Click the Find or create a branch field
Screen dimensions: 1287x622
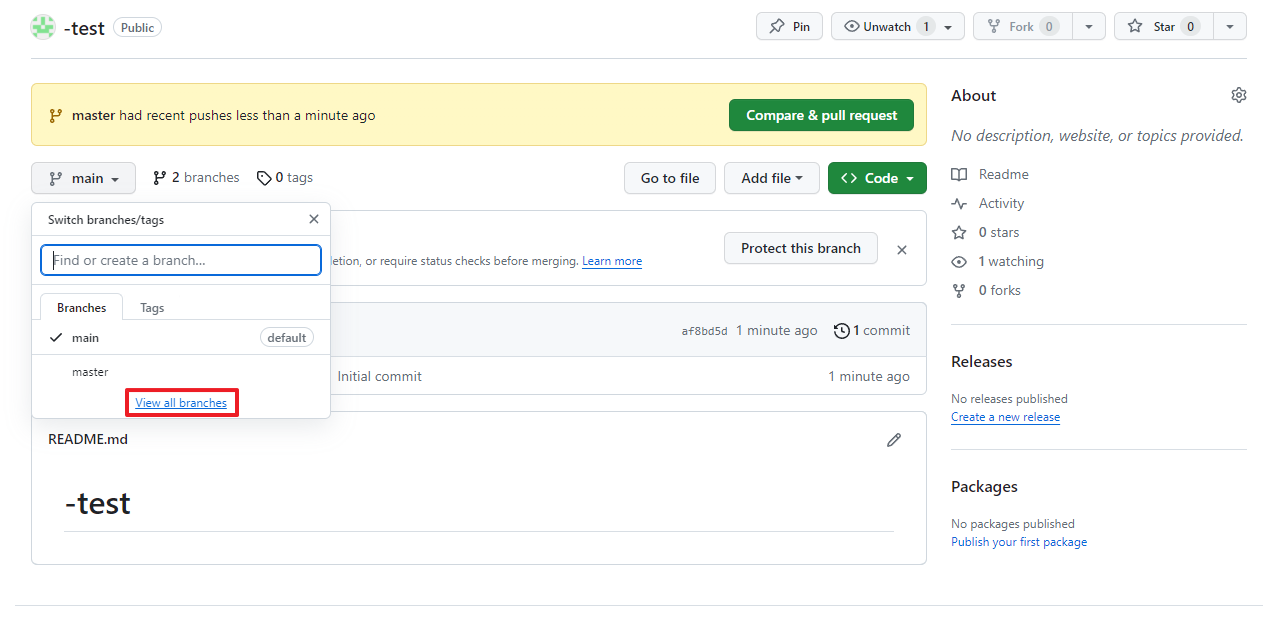coord(181,260)
